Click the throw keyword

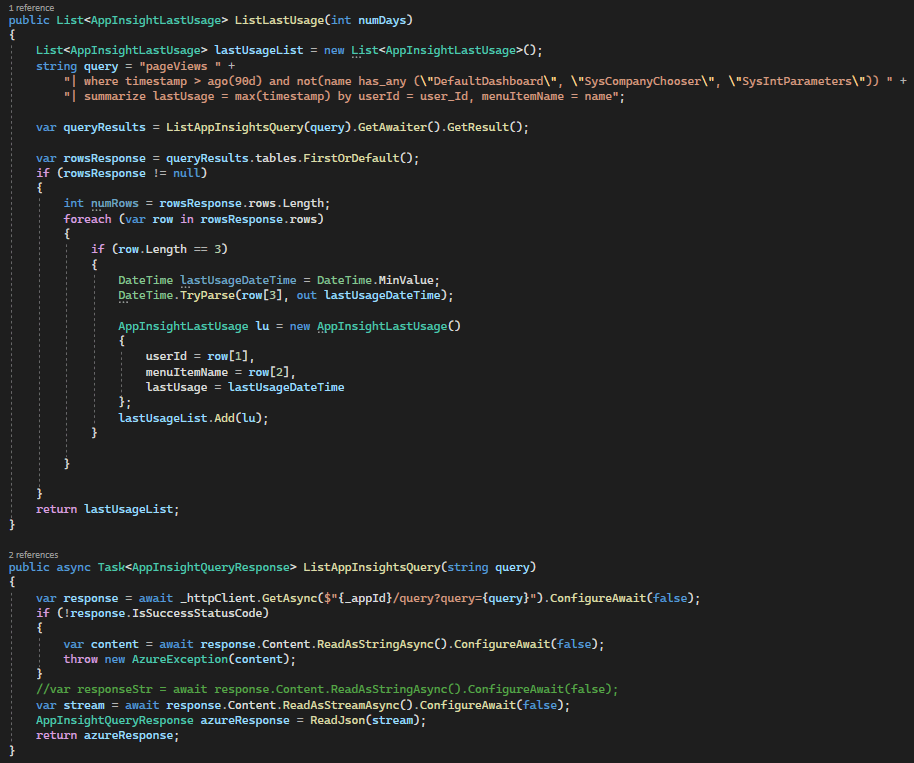80,660
